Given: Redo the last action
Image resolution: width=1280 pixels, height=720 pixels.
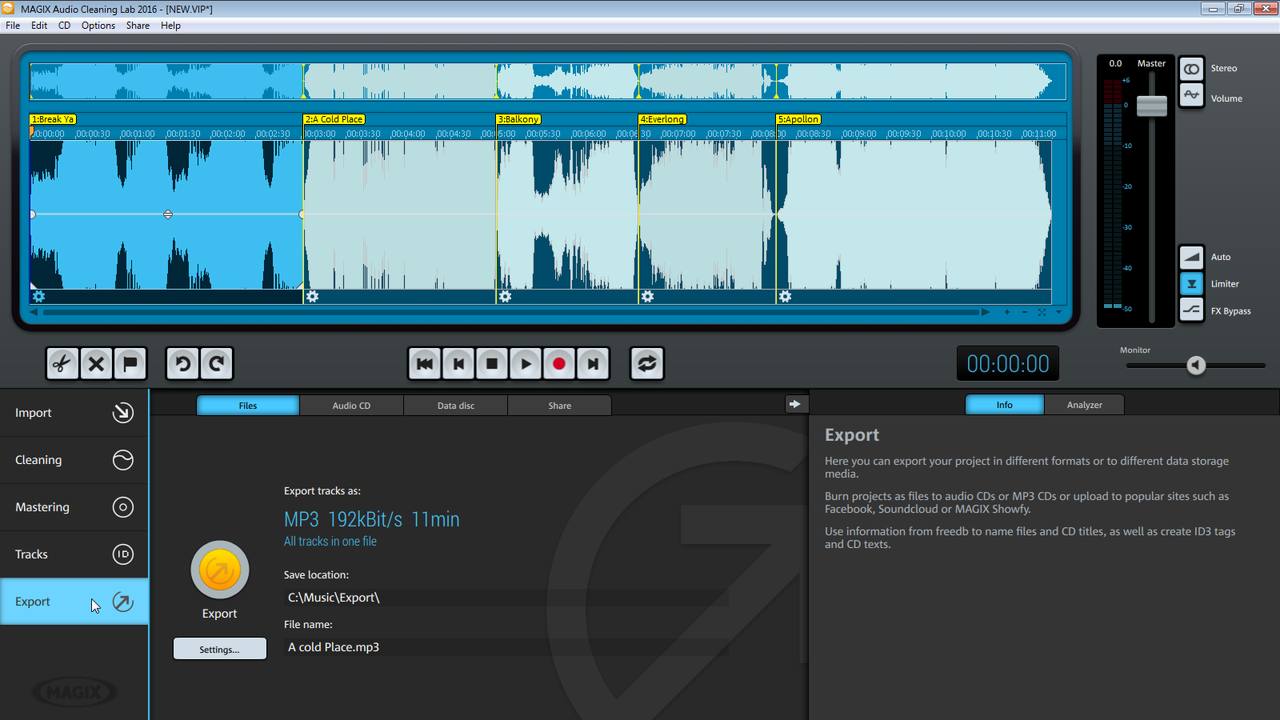Looking at the screenshot, I should [216, 364].
